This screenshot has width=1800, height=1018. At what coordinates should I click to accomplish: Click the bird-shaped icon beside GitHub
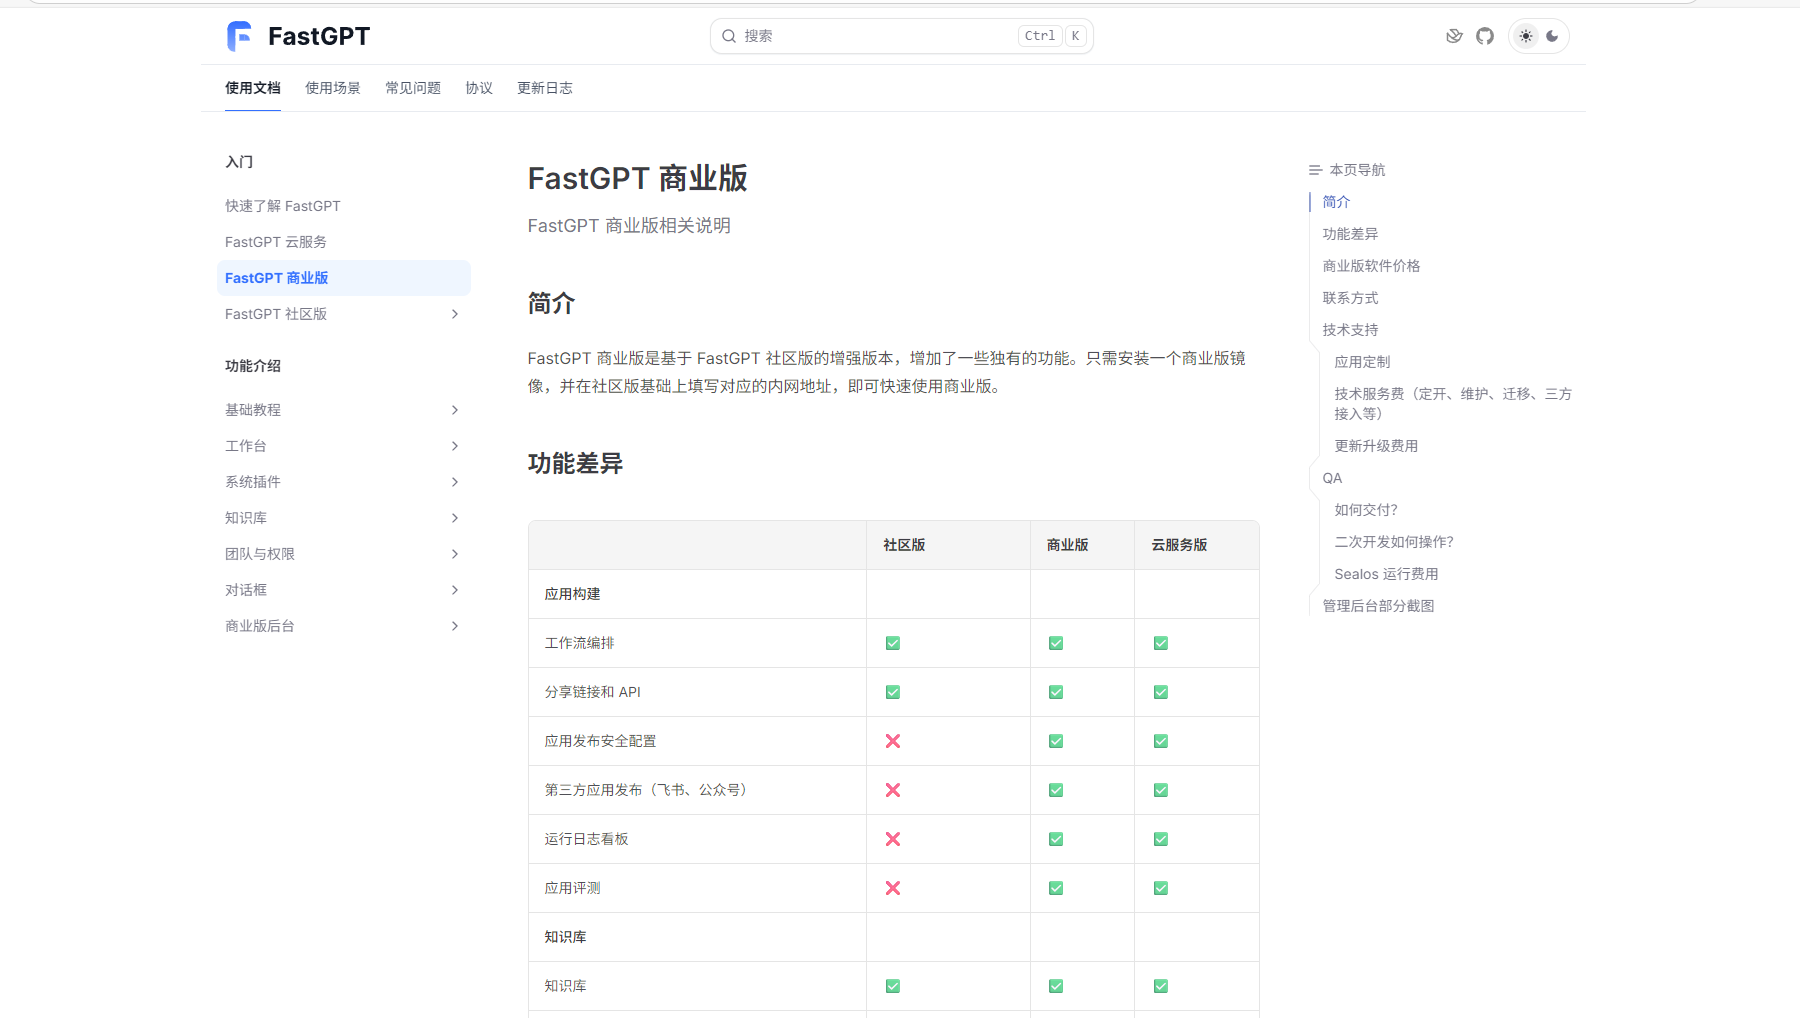[x=1454, y=36]
